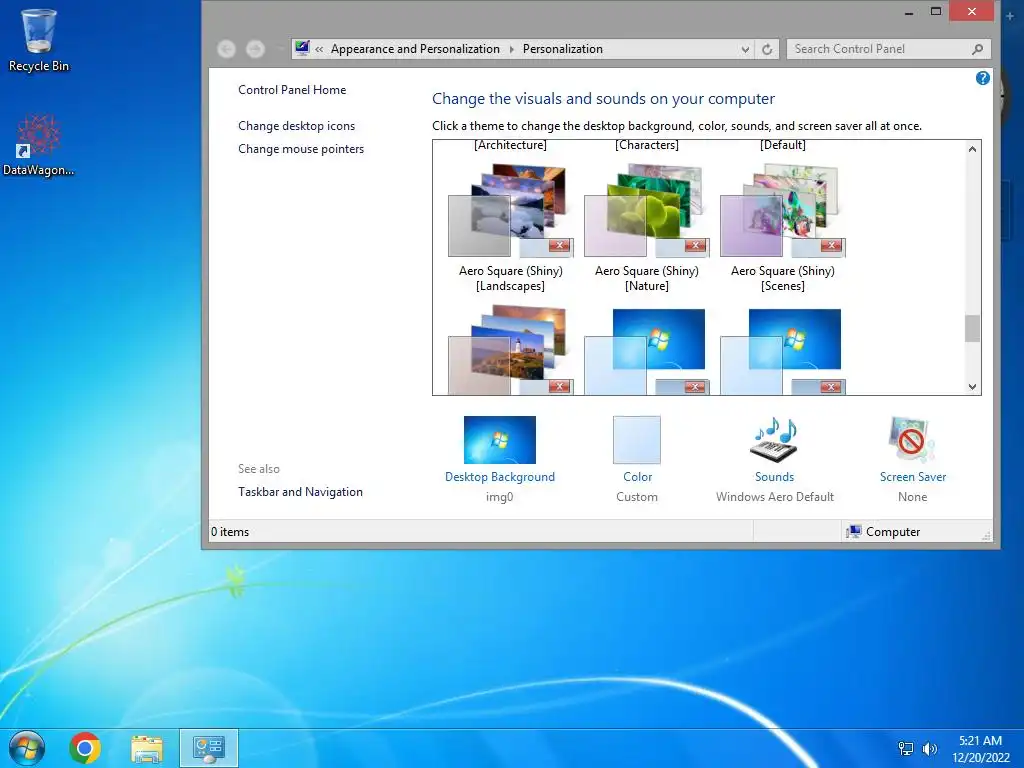The image size is (1024, 768).
Task: Click the Sounds text link
Action: tap(775, 477)
